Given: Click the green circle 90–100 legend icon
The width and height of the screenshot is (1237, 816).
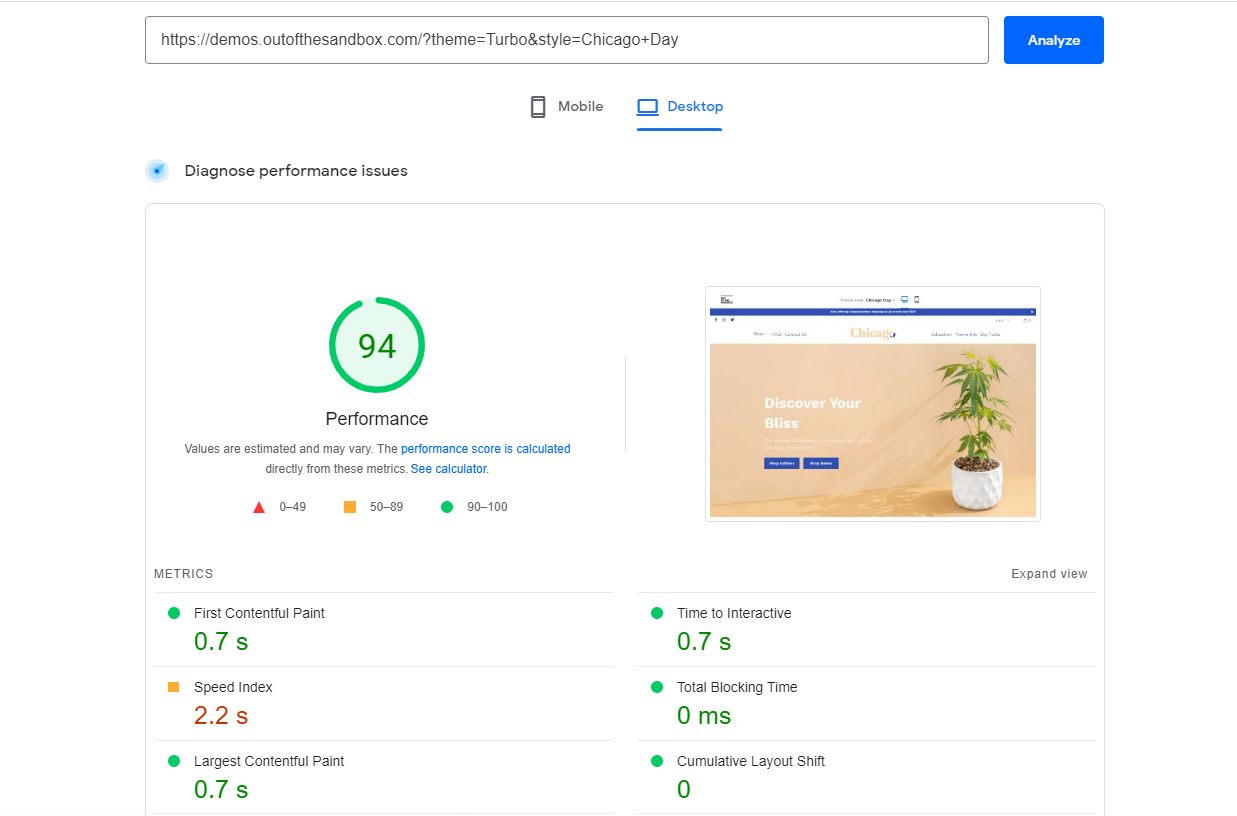Looking at the screenshot, I should tap(447, 507).
